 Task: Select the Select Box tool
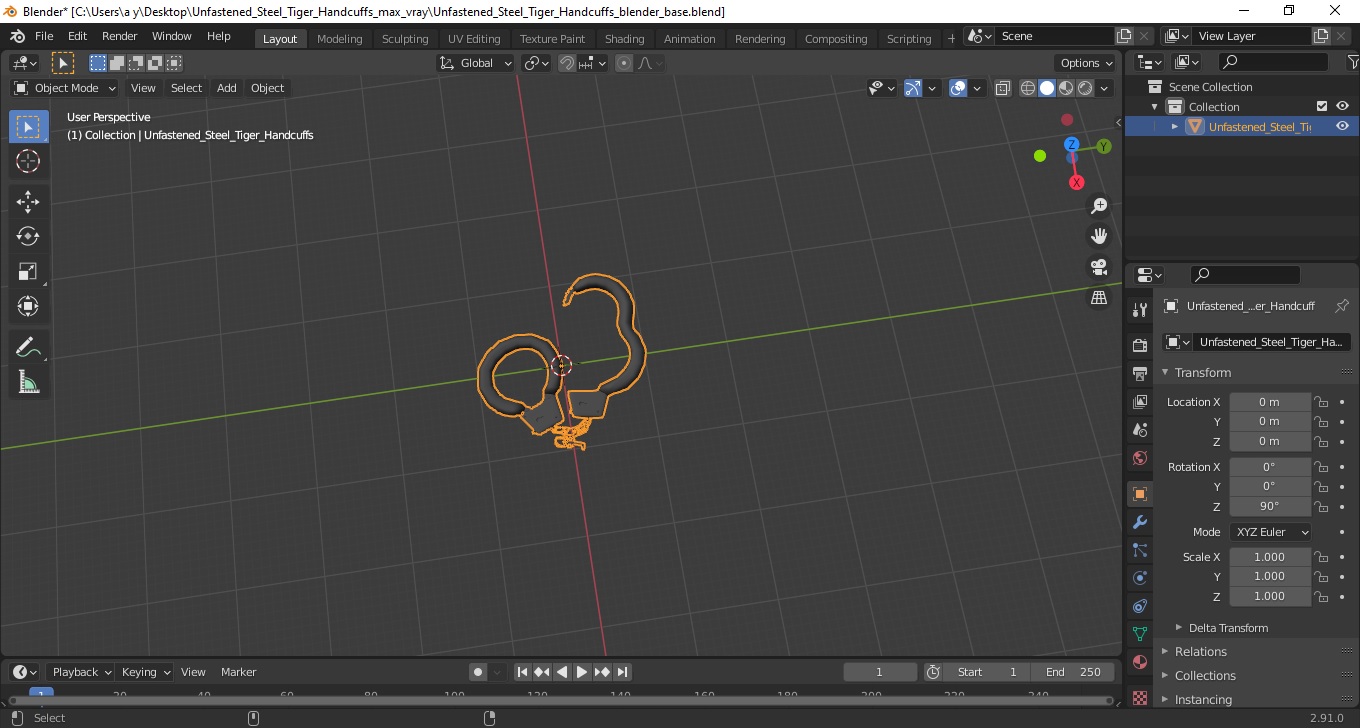pos(28,127)
